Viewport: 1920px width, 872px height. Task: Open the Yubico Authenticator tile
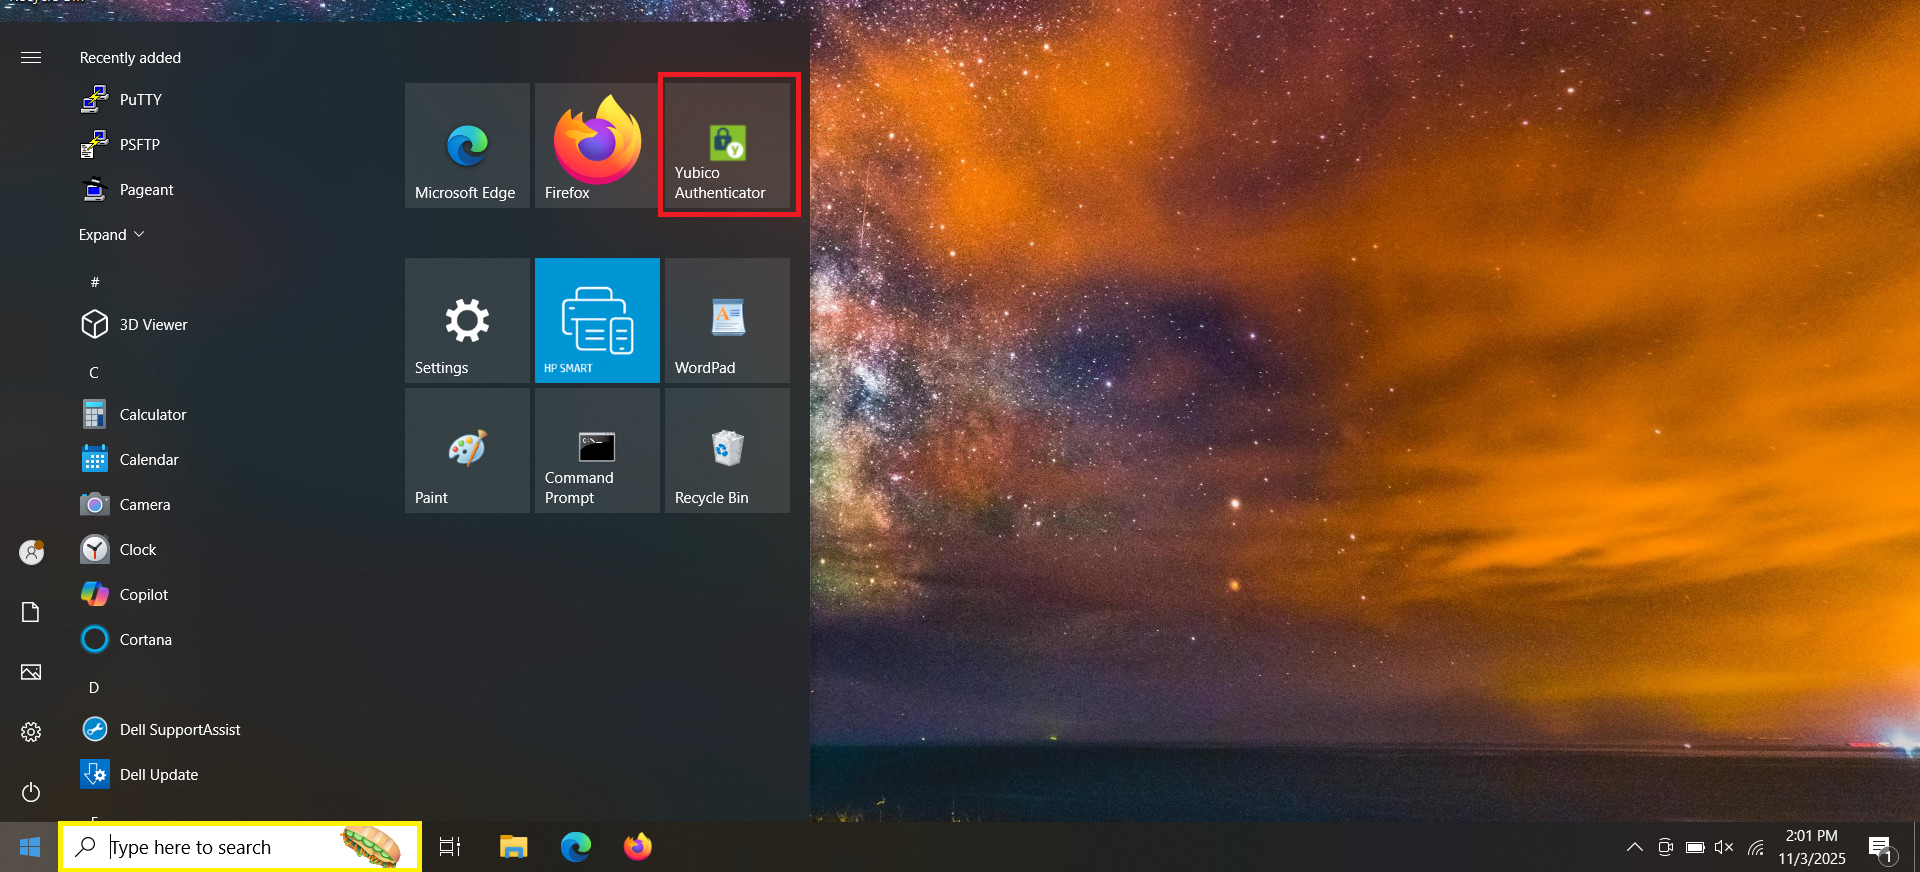[727, 145]
